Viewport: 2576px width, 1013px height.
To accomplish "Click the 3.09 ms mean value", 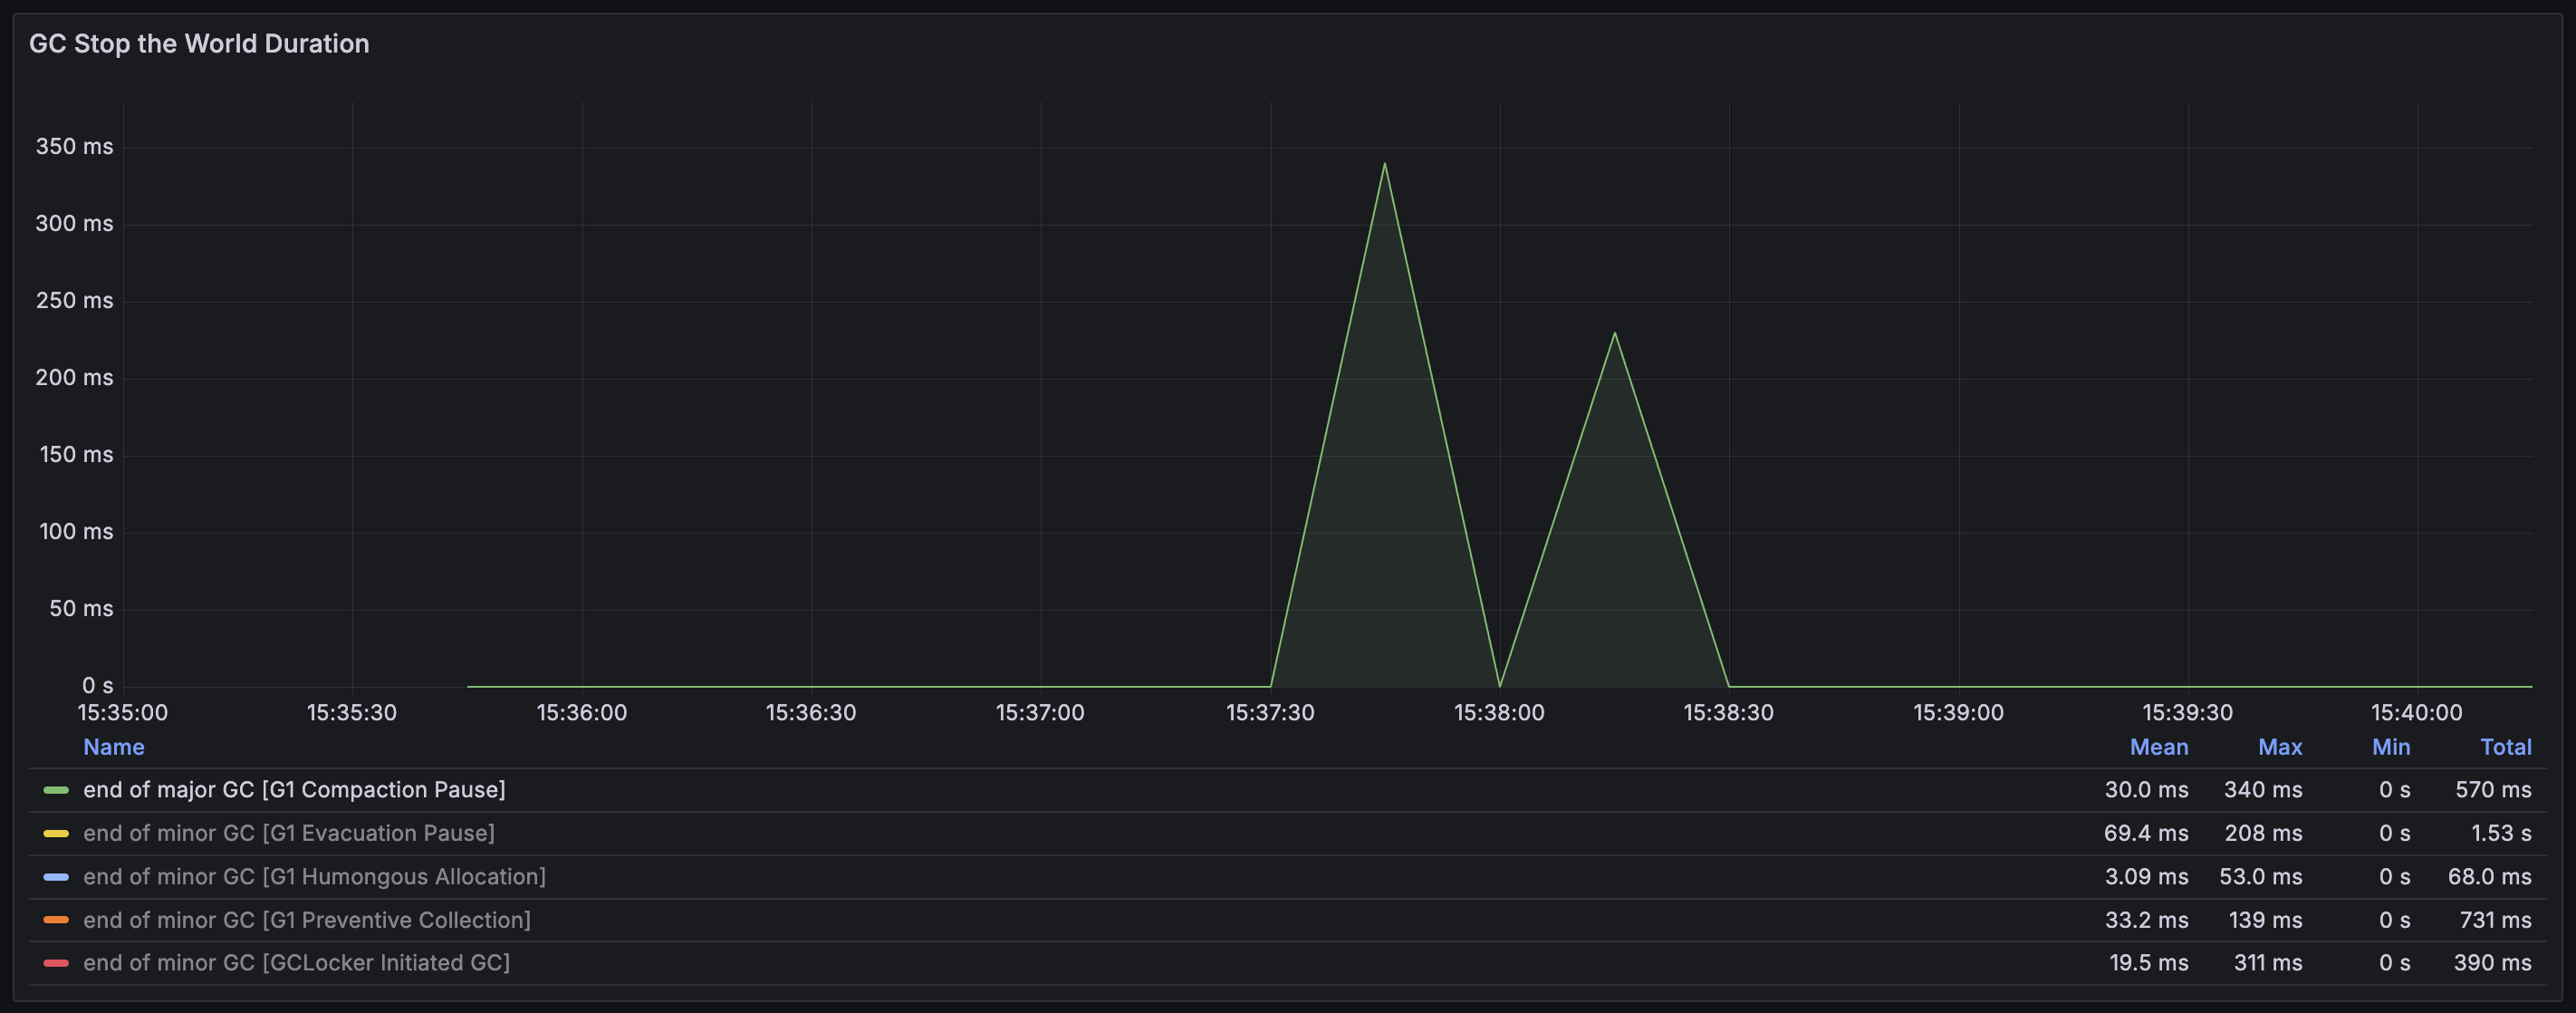I will click(2146, 877).
